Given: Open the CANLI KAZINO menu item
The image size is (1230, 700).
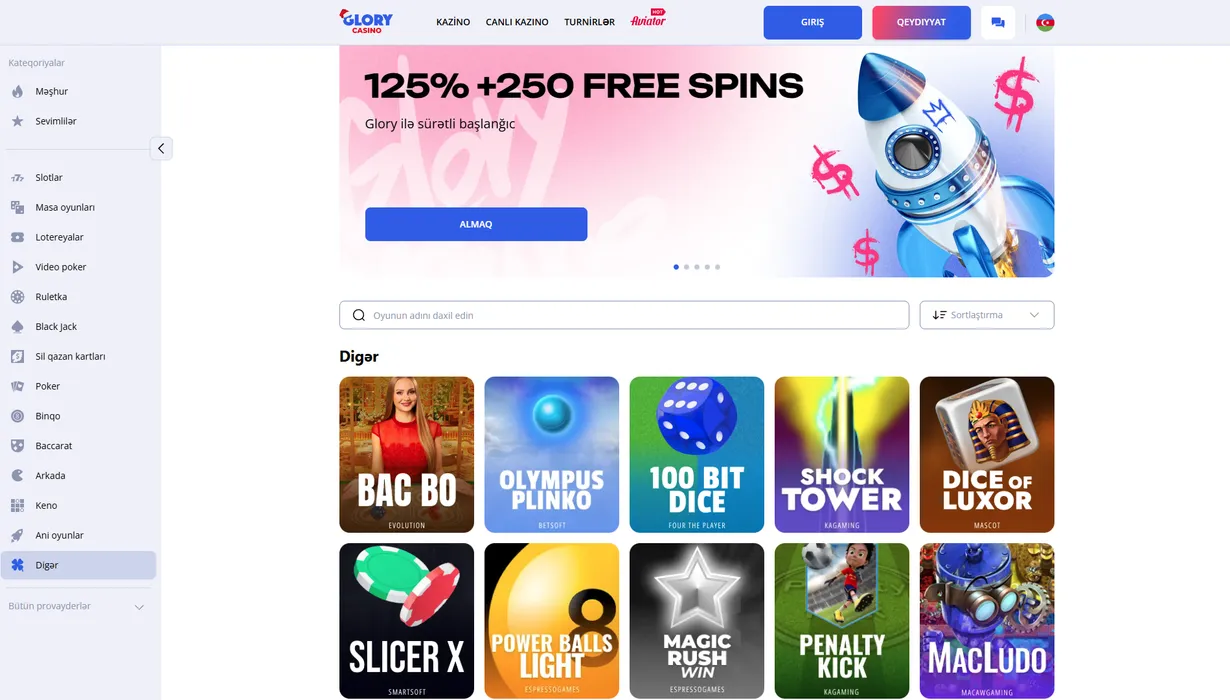Looking at the screenshot, I should (x=517, y=22).
